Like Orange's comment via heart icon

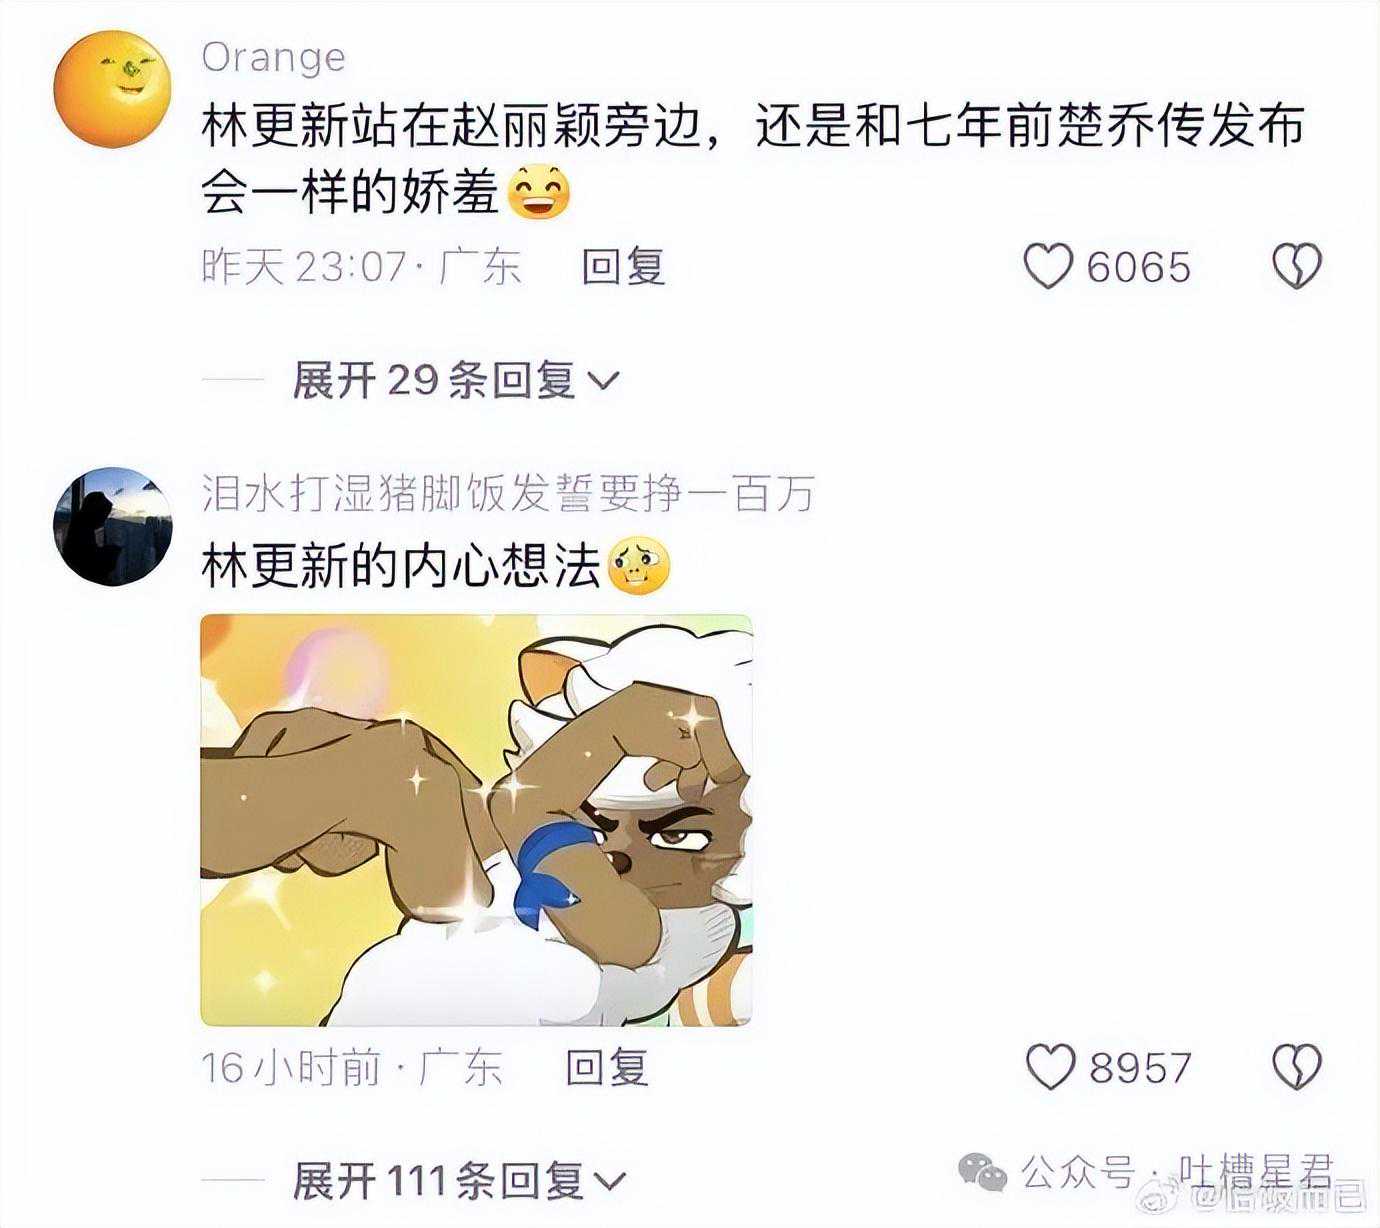(1048, 267)
